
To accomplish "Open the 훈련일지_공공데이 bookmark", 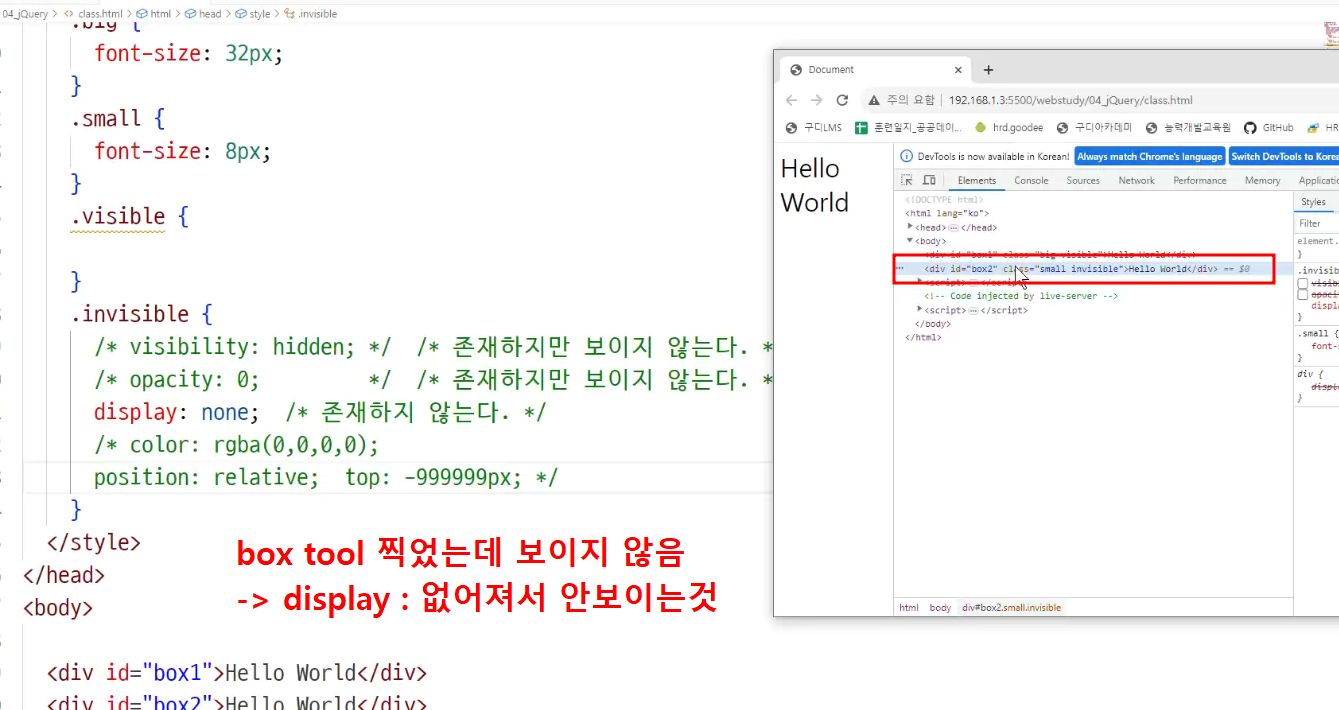I will 908,128.
